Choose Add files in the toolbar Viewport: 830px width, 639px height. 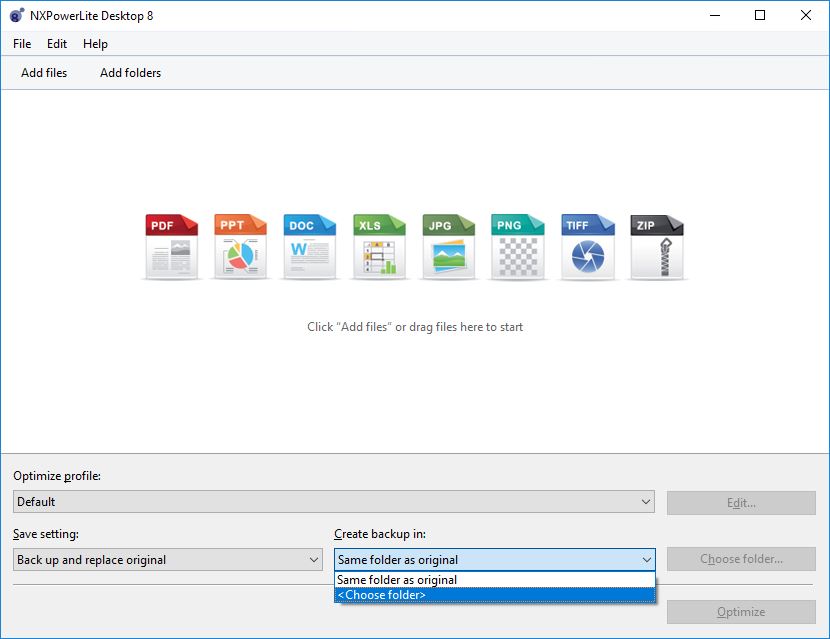pyautogui.click(x=44, y=73)
